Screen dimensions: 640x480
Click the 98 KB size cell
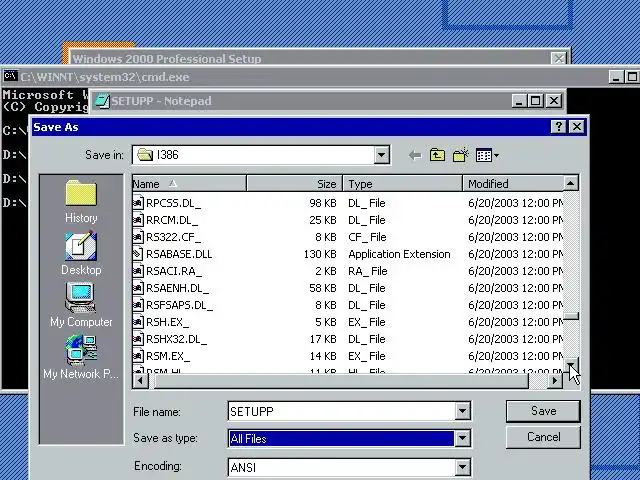(x=323, y=203)
